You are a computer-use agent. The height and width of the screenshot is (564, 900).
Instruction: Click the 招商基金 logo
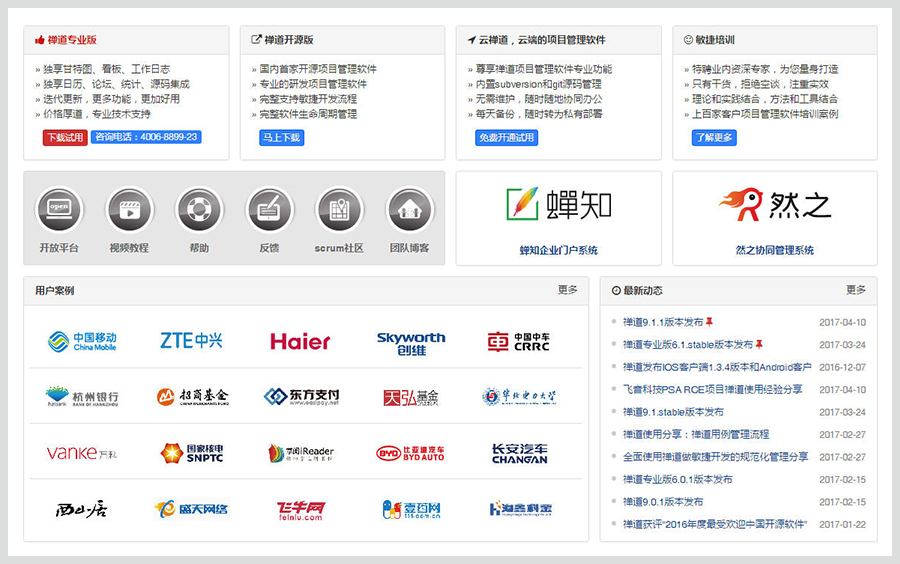point(192,396)
